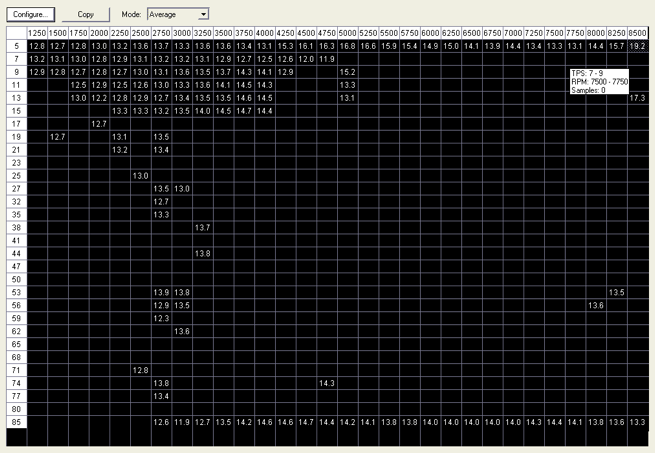Select the cell with value 17.3
Viewport: 655px width, 453px height.
click(637, 98)
